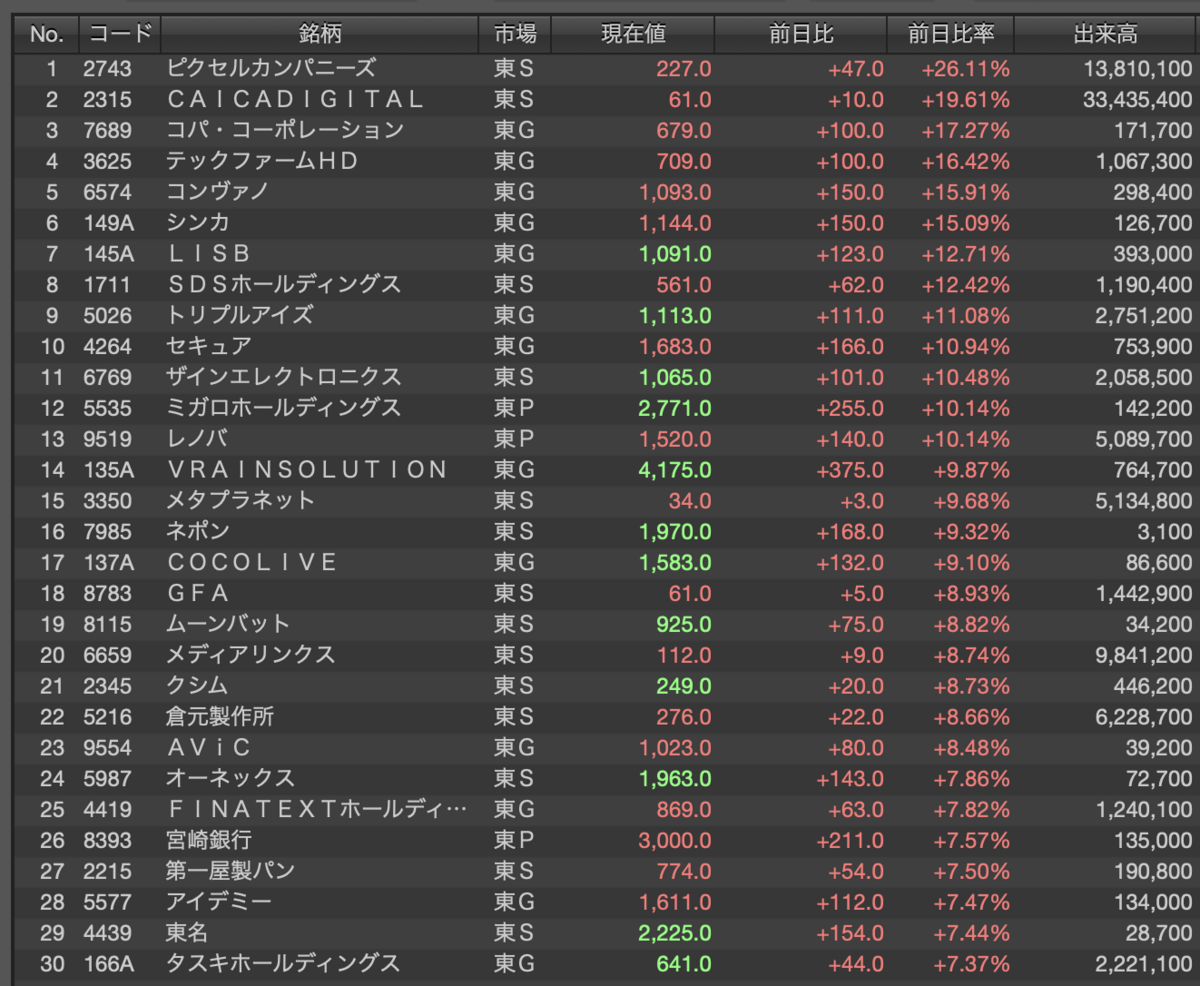Screen dimensions: 1200x986
Task: Click stock code 2315
Action: pos(107,99)
